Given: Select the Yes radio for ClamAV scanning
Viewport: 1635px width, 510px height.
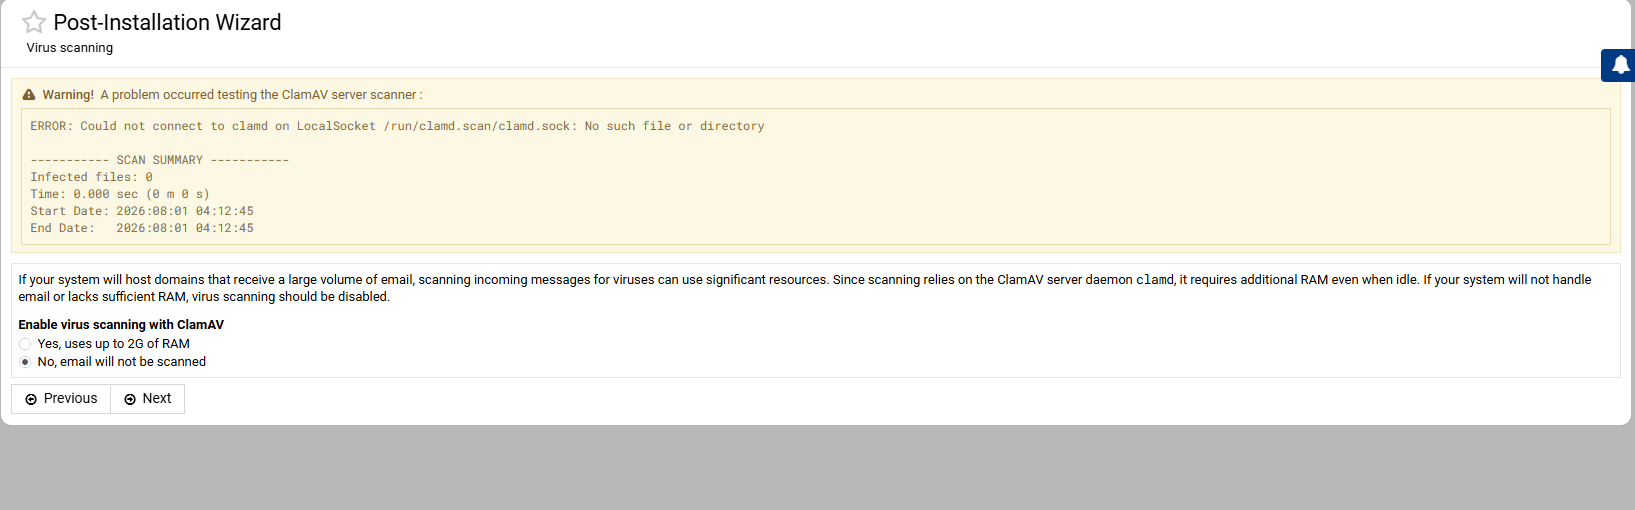Looking at the screenshot, I should coord(25,344).
